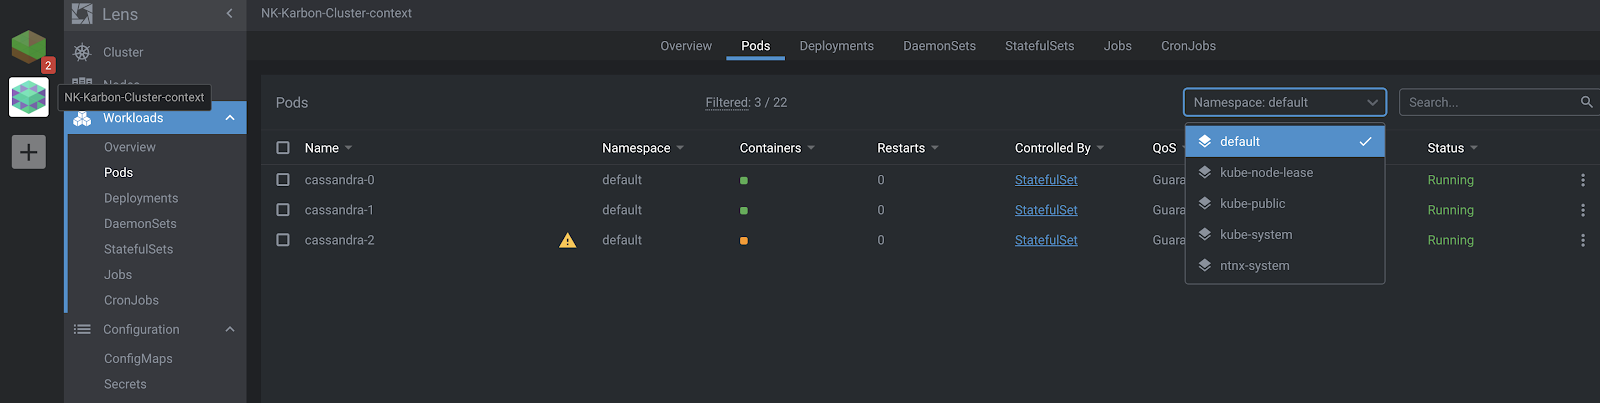This screenshot has width=1600, height=403.
Task: Open Secrets in the sidebar
Action: click(125, 384)
